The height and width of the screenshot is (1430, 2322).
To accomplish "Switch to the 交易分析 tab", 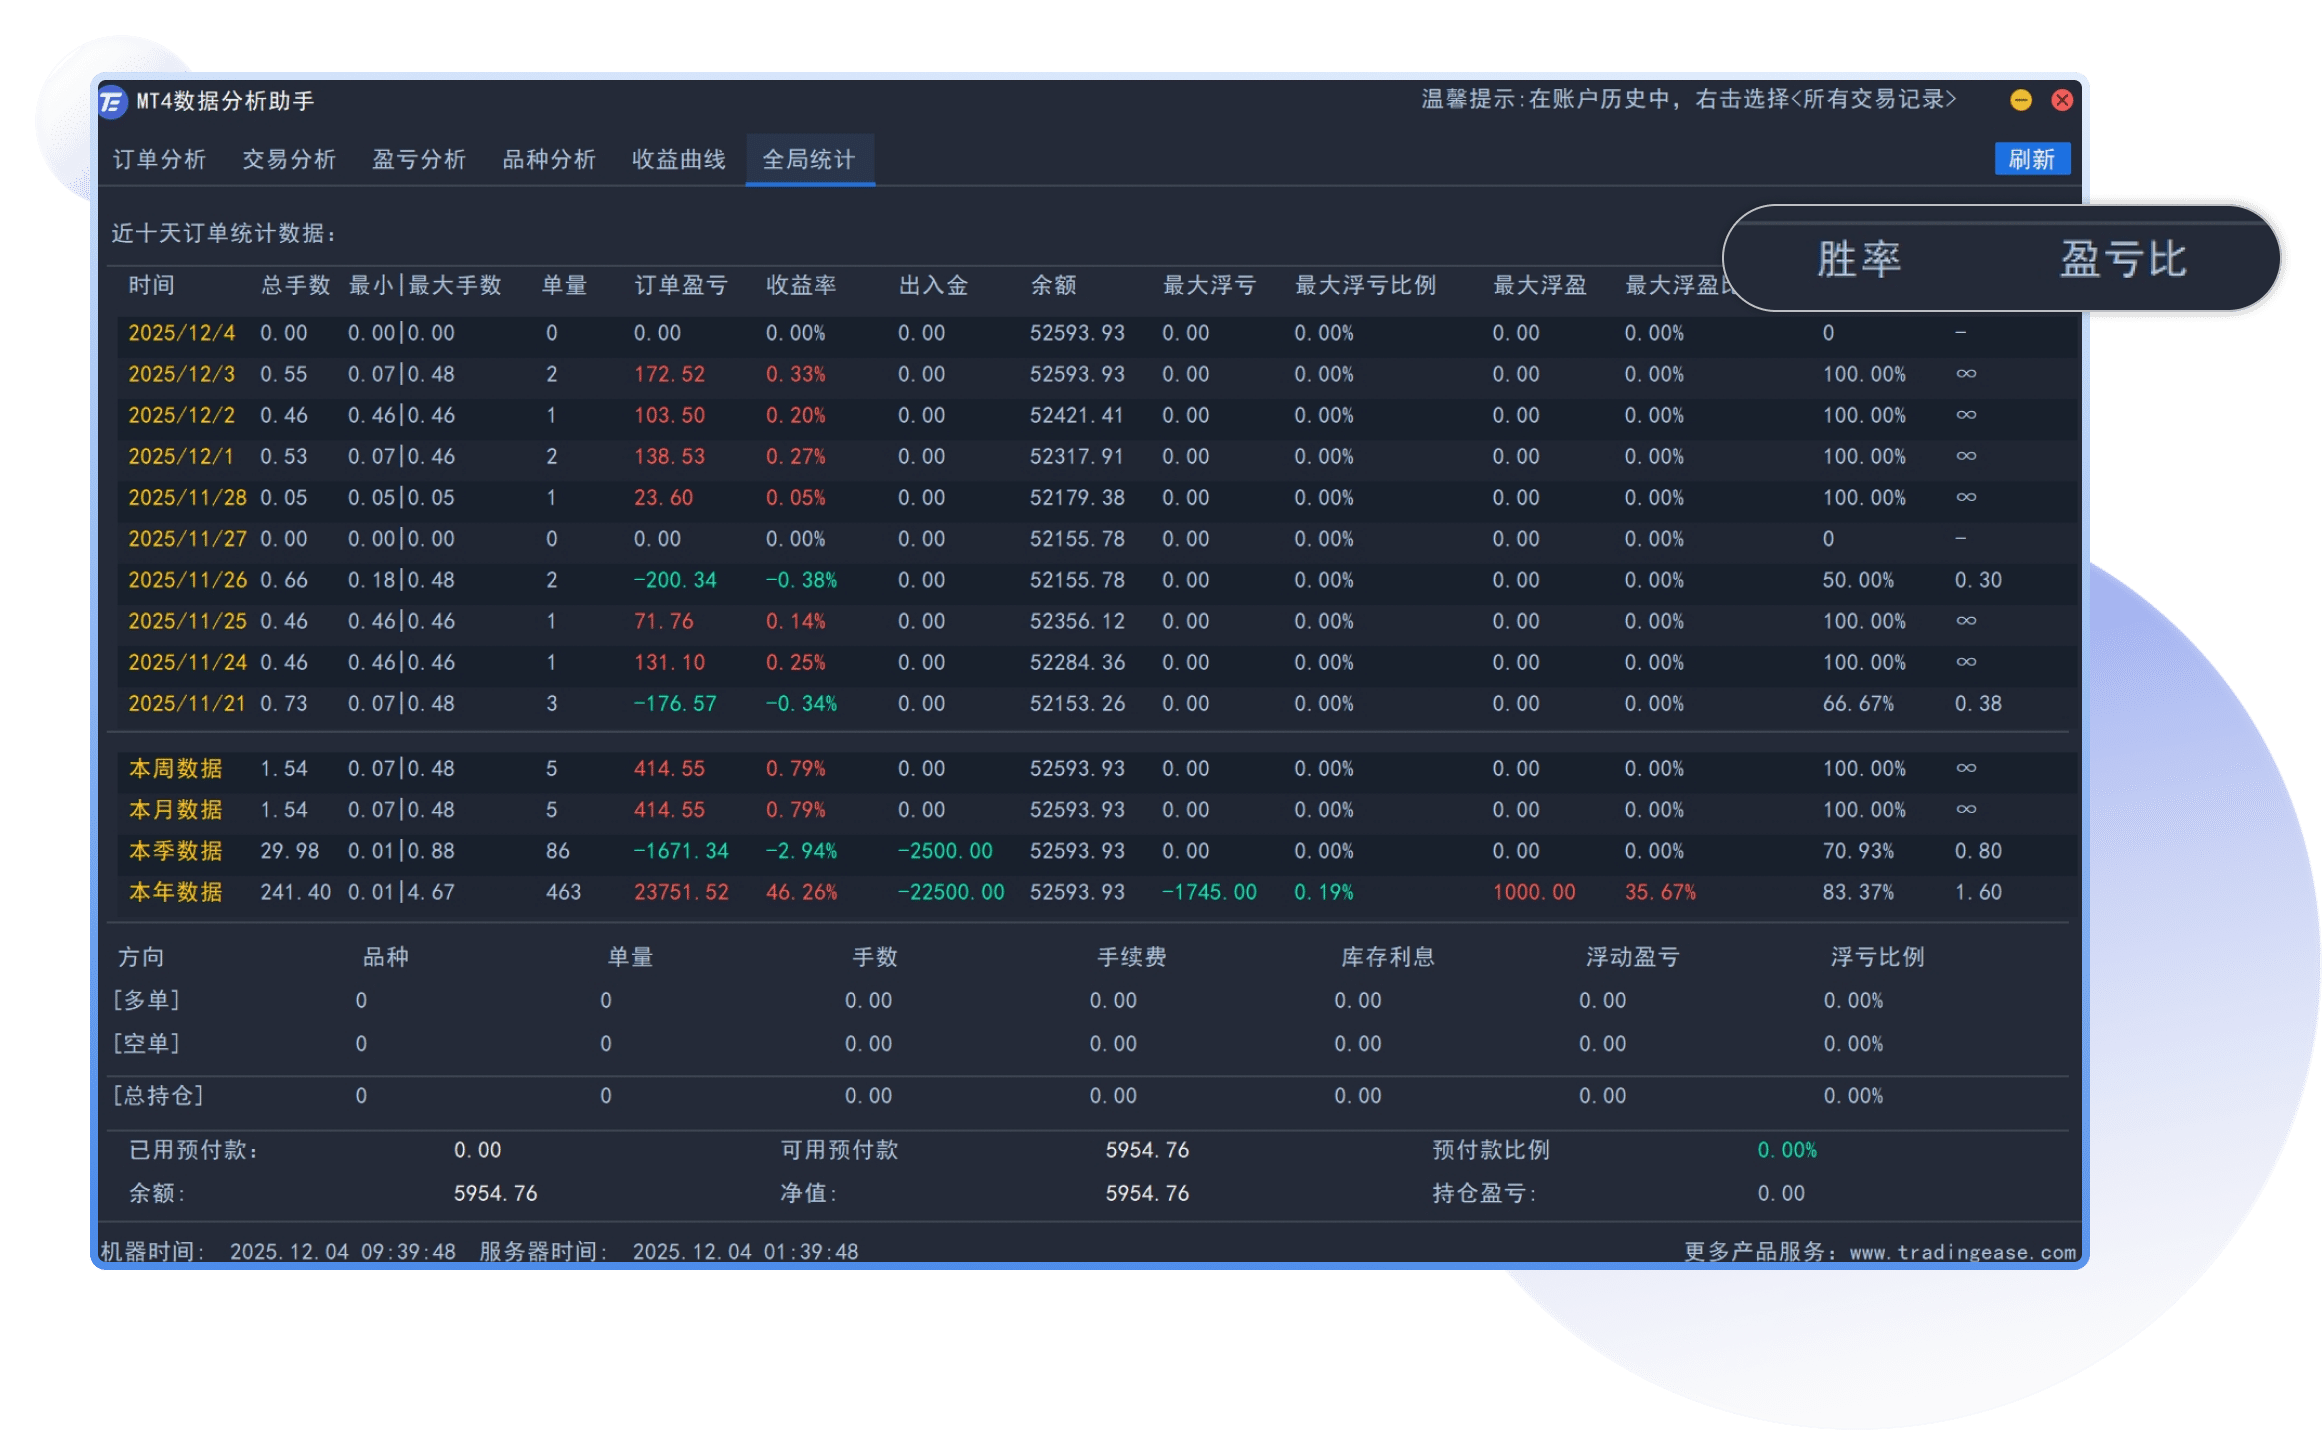I will (289, 160).
